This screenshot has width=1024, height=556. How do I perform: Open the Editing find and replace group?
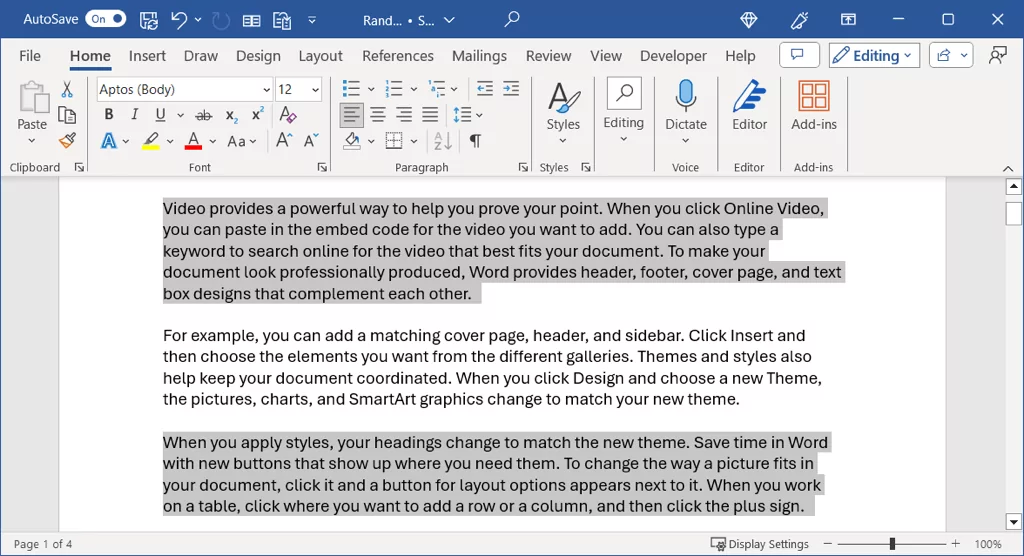tap(624, 111)
